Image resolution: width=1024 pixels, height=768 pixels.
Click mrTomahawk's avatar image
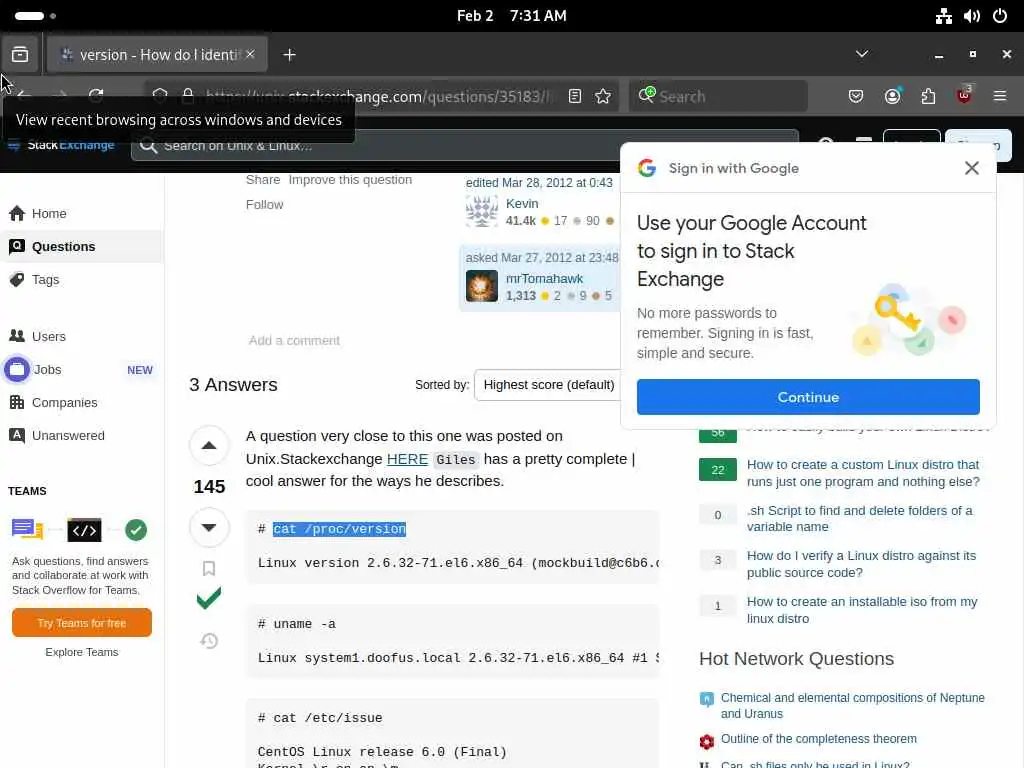(482, 286)
